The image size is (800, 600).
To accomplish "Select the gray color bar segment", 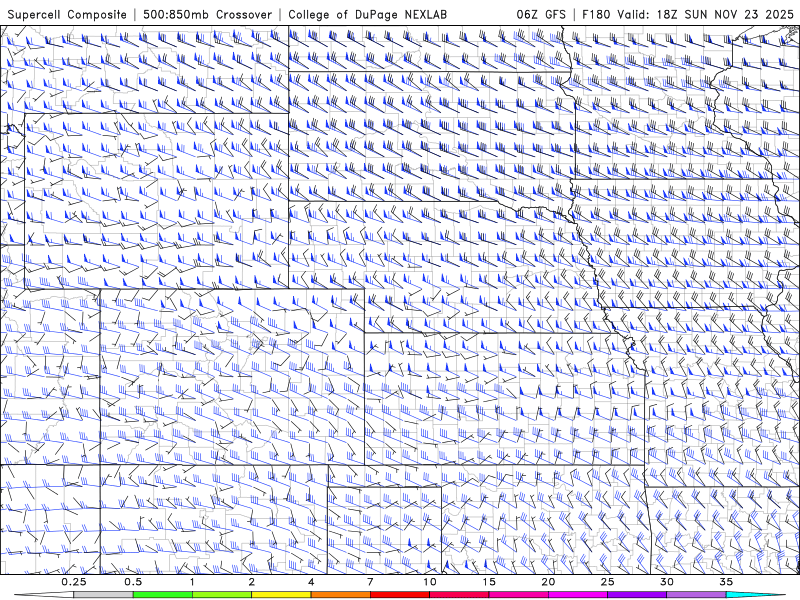I will pos(104,595).
